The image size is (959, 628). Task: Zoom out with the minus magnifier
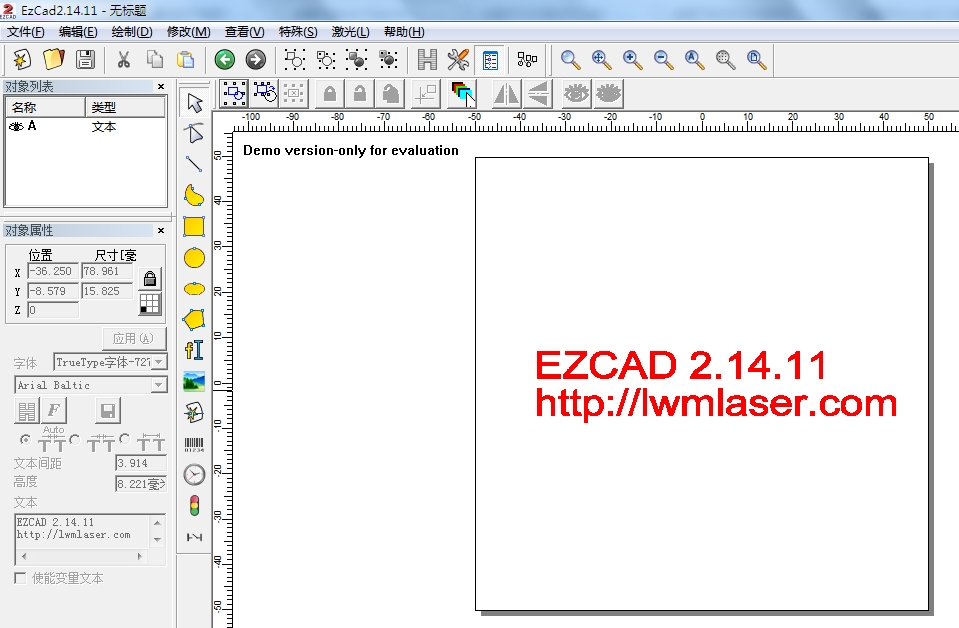pos(664,59)
